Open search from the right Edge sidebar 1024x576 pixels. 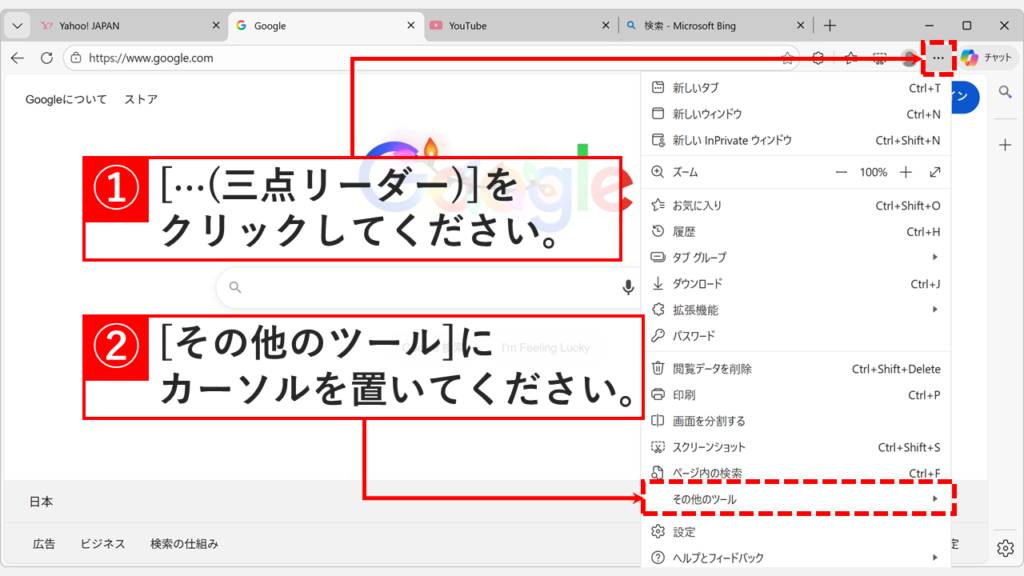(1005, 93)
